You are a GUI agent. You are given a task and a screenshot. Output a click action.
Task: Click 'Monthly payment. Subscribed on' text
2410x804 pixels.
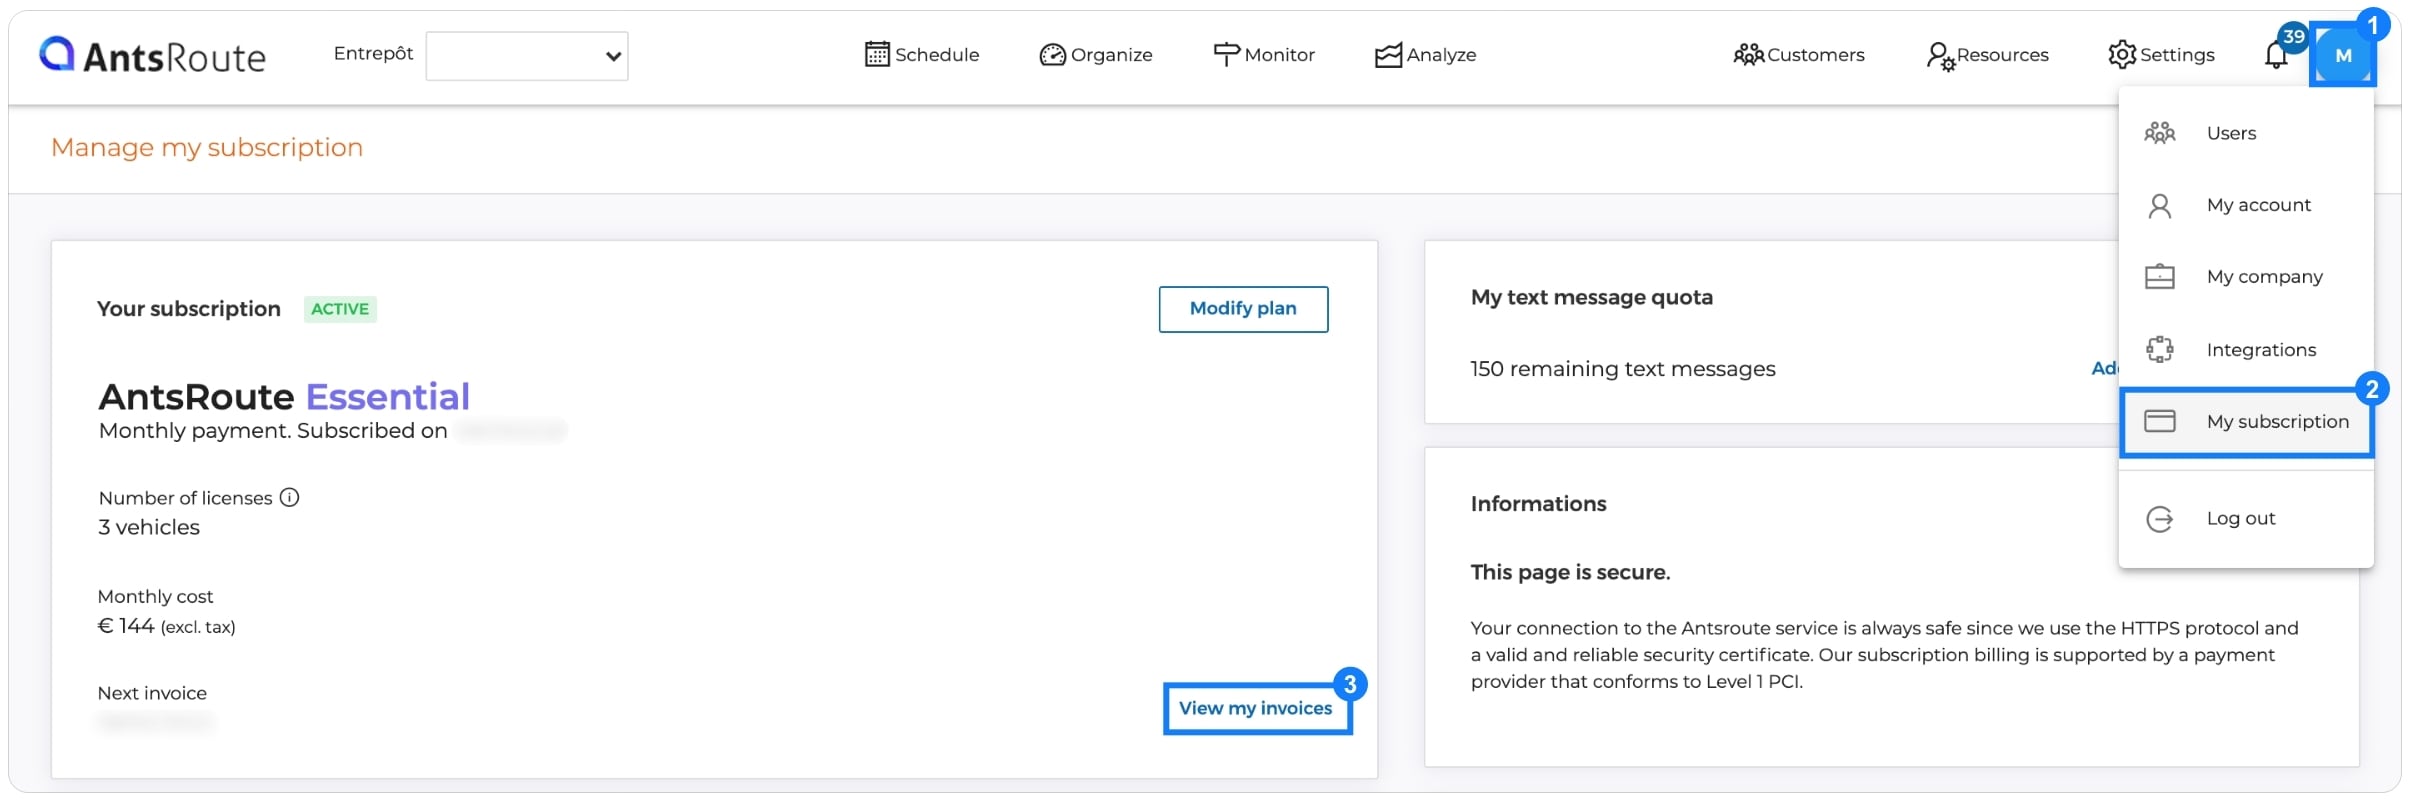click(273, 431)
